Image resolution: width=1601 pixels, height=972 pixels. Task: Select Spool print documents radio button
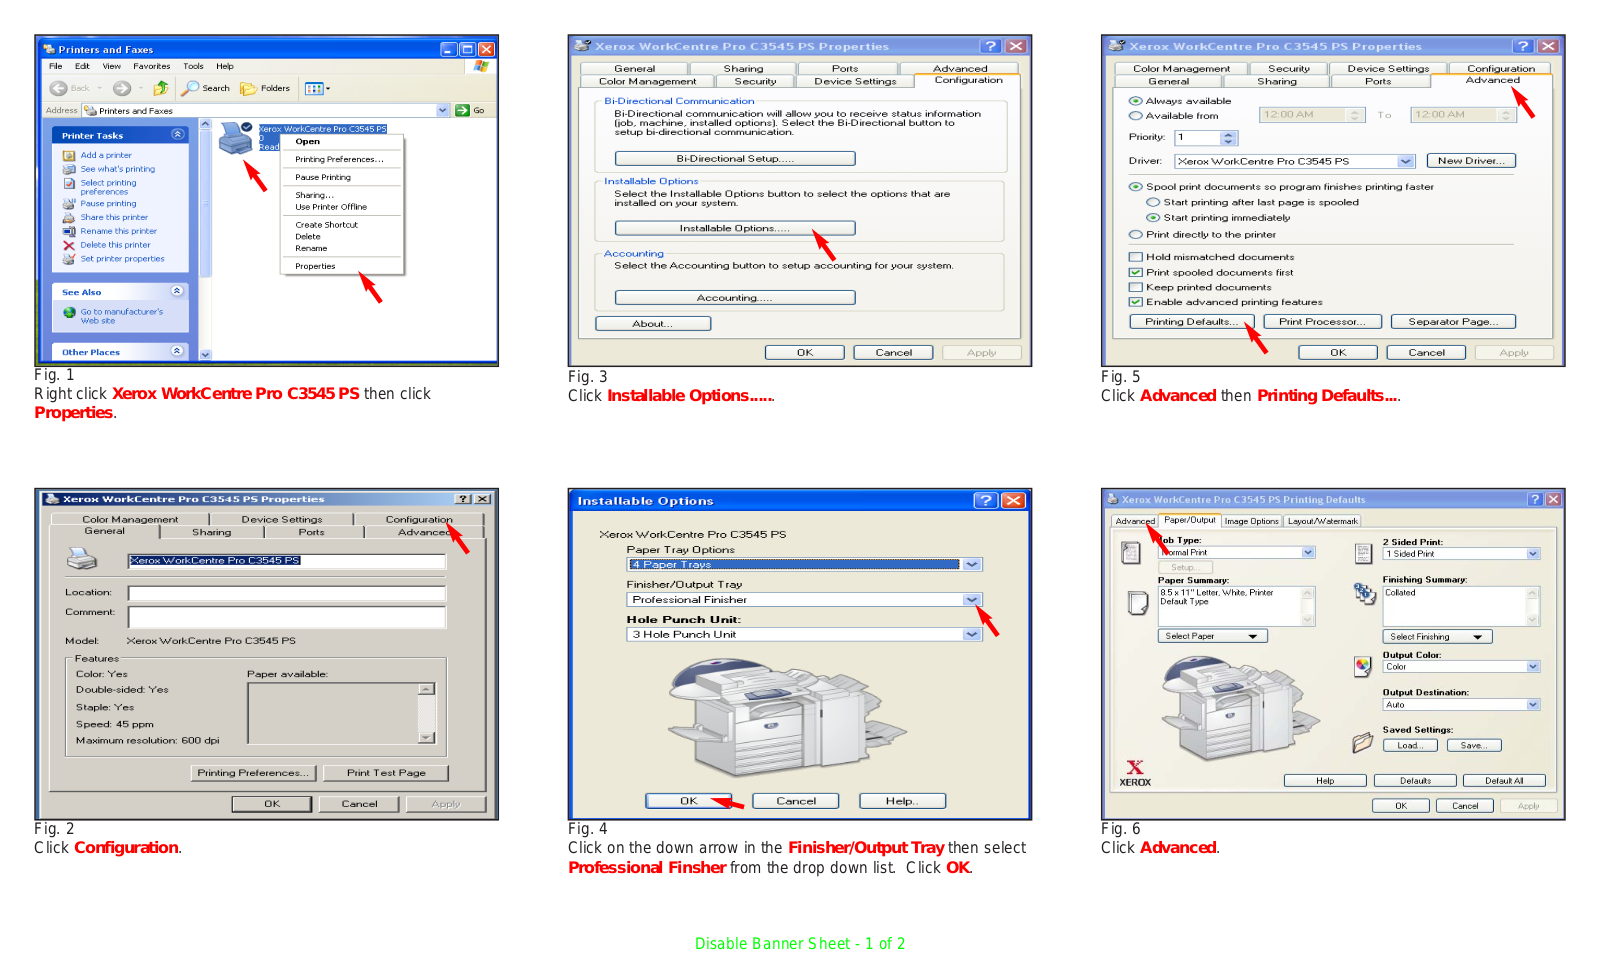[x=1135, y=187]
